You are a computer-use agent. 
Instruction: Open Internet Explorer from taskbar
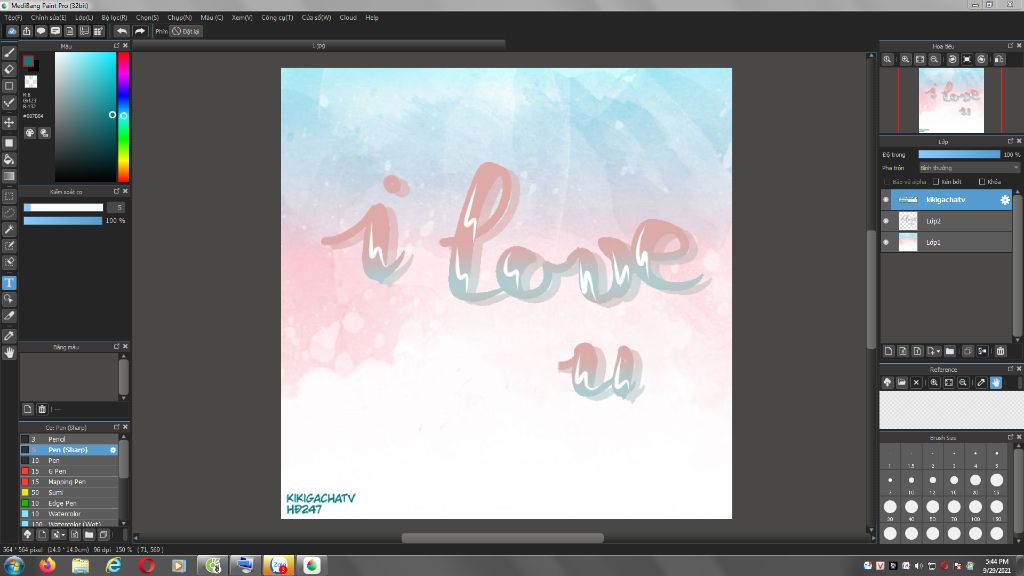pyautogui.click(x=114, y=565)
